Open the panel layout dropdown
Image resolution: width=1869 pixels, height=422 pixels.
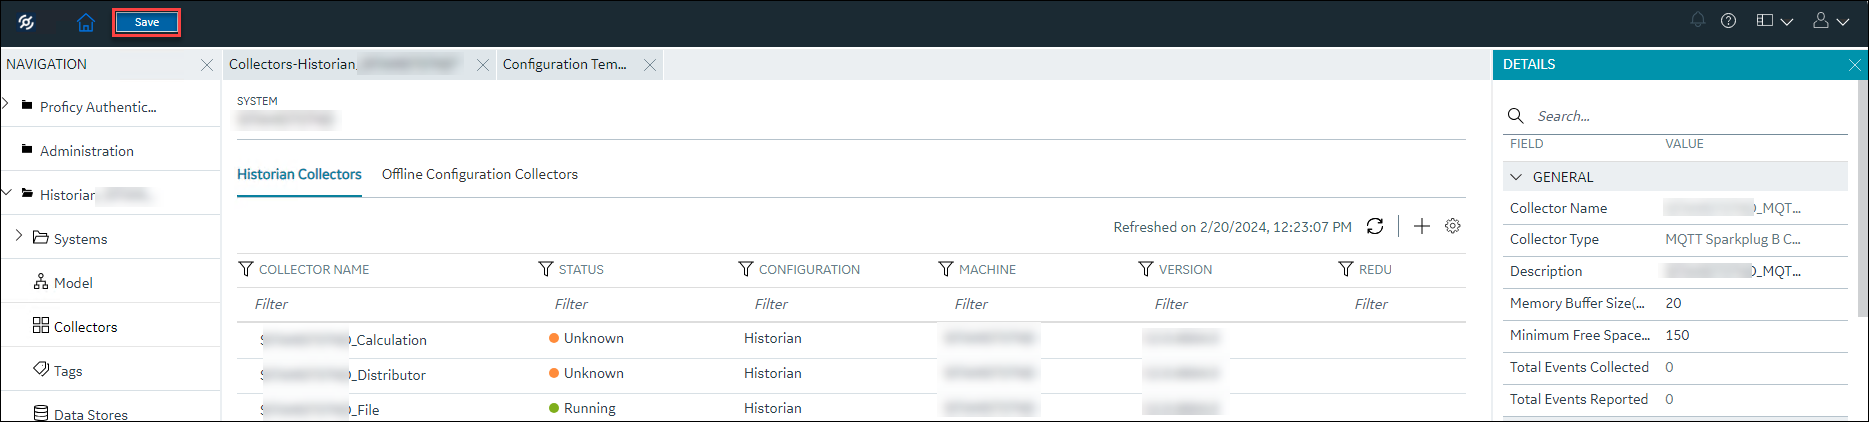(x=1774, y=20)
